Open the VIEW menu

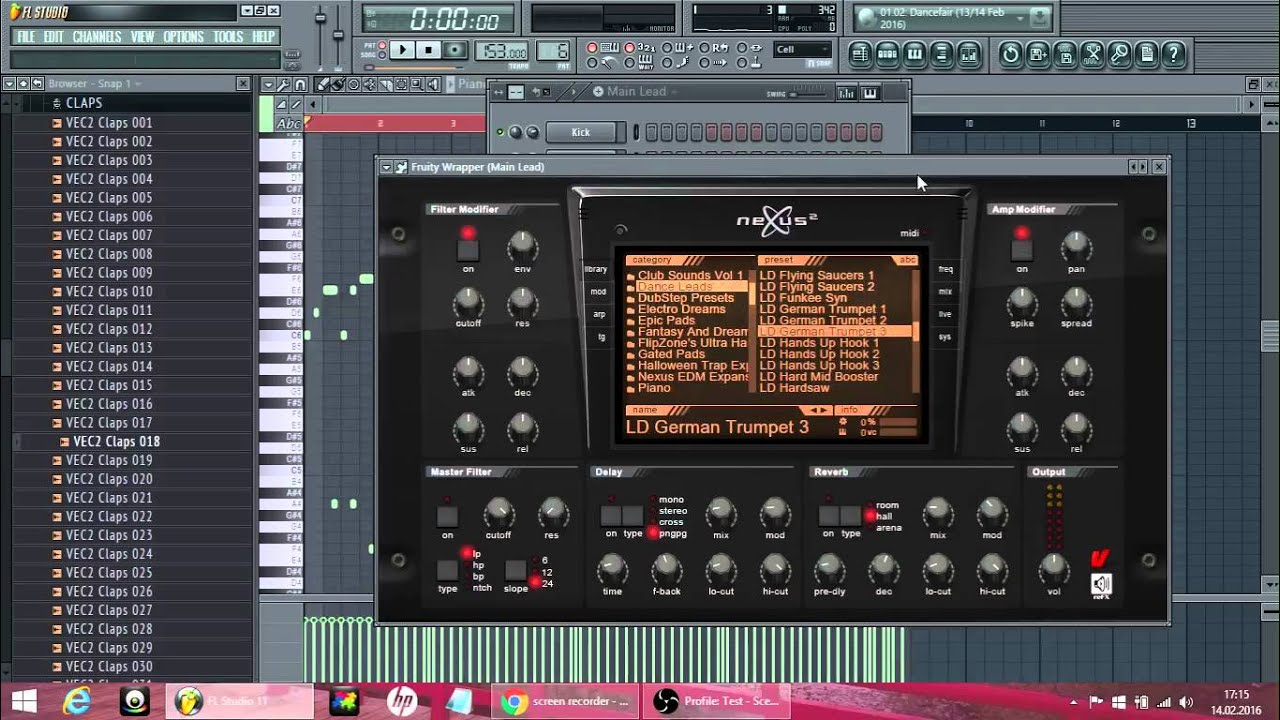(x=142, y=37)
